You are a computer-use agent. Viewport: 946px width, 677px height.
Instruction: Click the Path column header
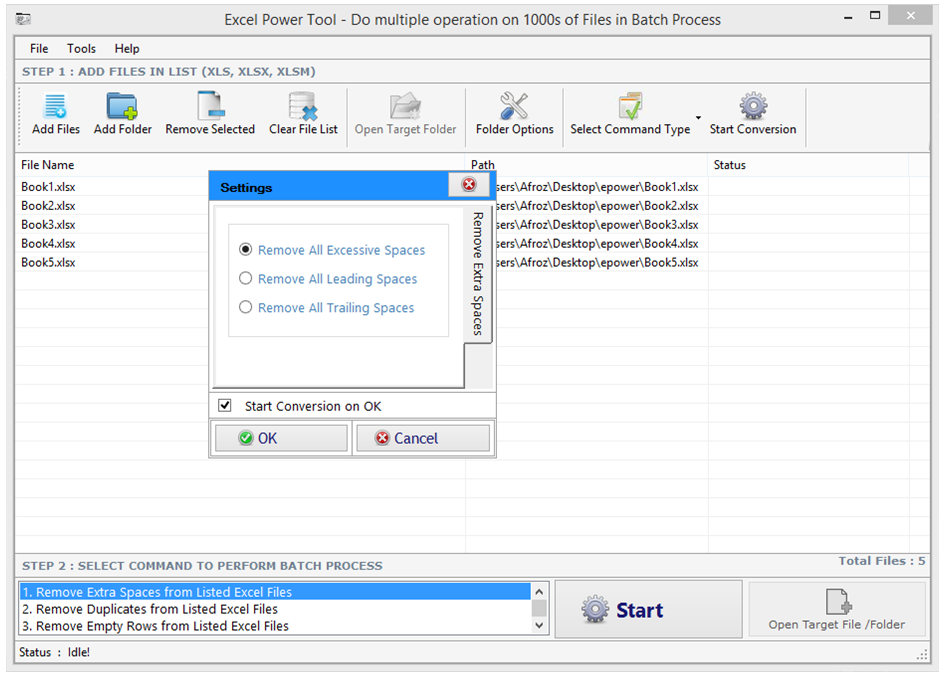click(x=586, y=165)
